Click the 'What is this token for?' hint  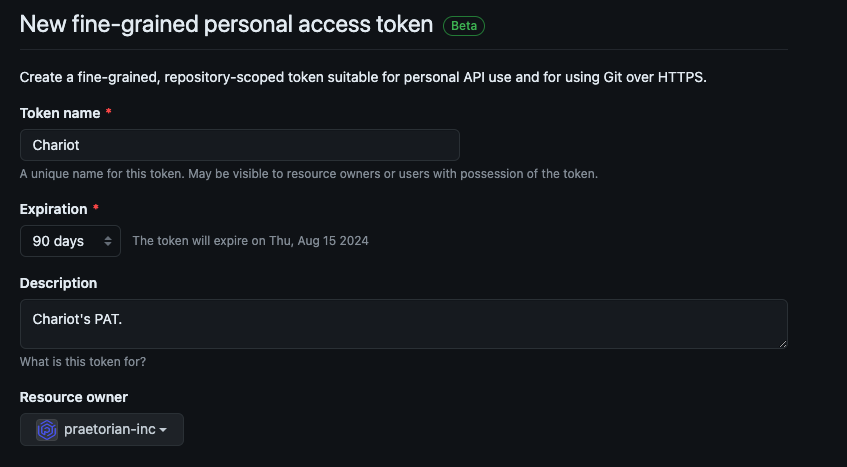83,362
